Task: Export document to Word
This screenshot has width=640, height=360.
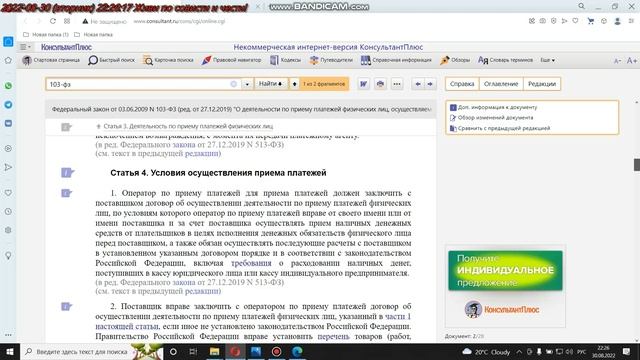Action: click(363, 84)
